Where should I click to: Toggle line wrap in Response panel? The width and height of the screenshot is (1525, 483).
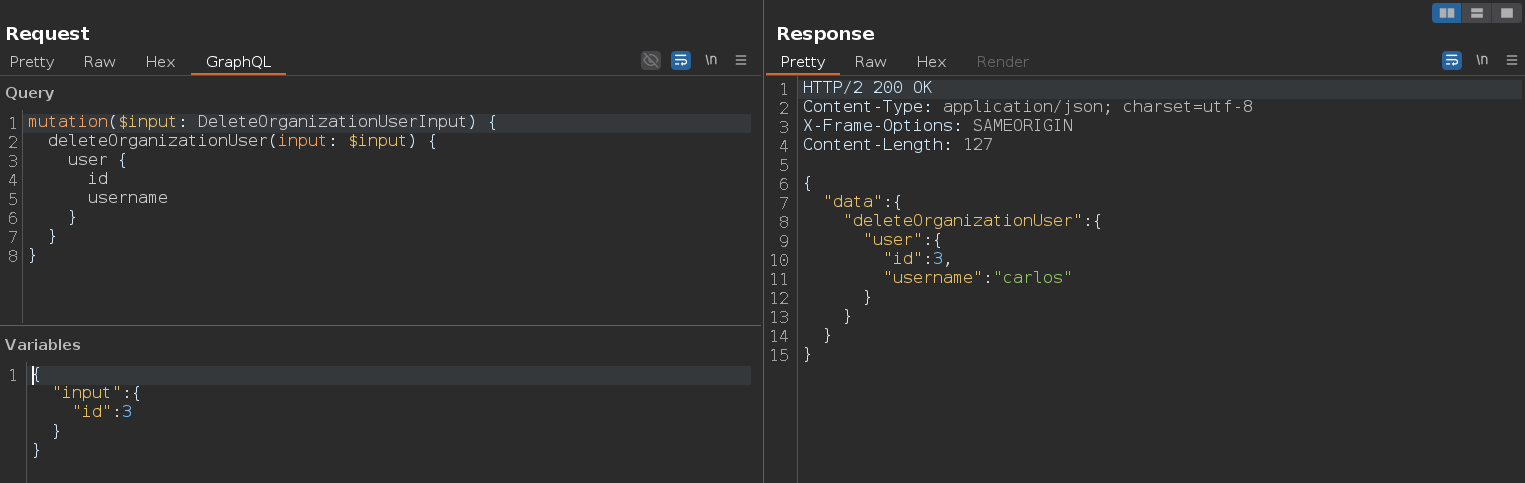click(1452, 60)
